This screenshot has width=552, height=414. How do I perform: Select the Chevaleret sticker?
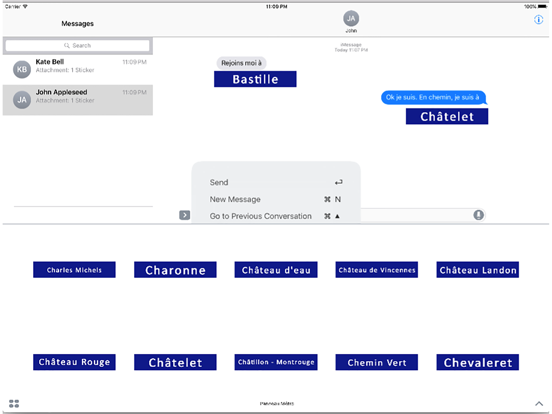point(478,362)
